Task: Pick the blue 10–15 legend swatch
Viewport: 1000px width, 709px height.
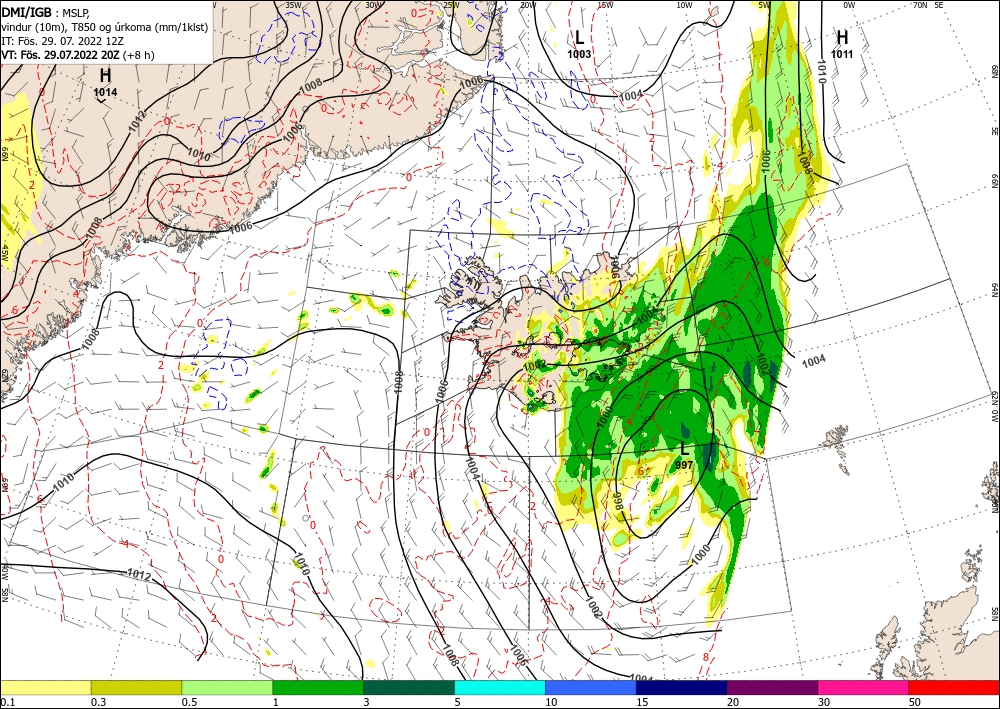Action: (591, 687)
